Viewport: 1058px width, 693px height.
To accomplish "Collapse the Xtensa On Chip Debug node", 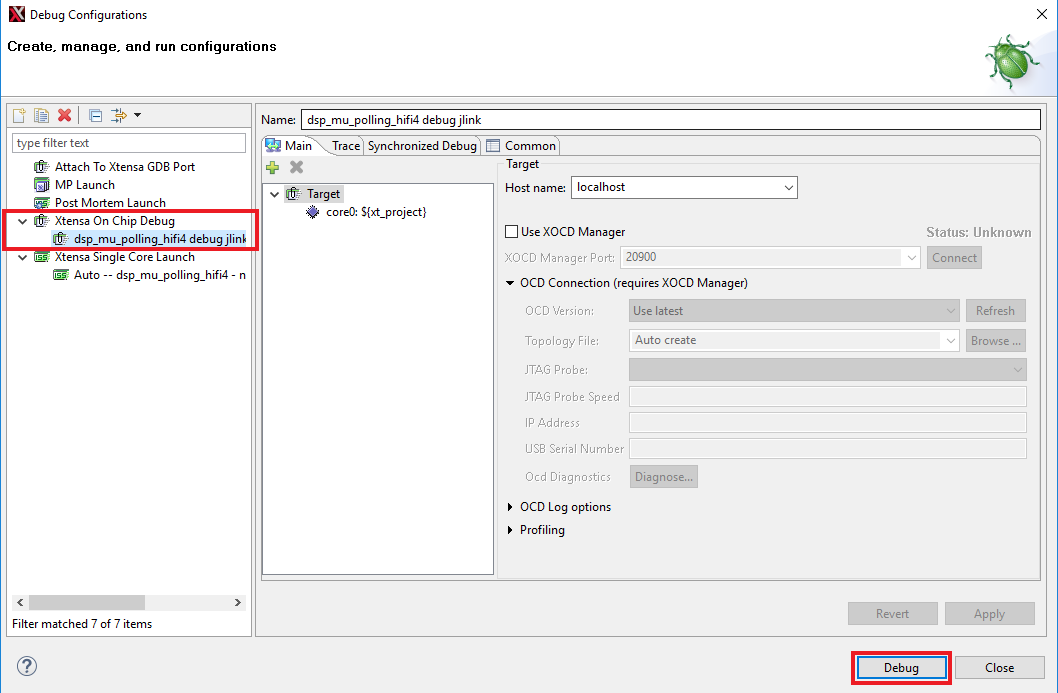I will coord(22,221).
